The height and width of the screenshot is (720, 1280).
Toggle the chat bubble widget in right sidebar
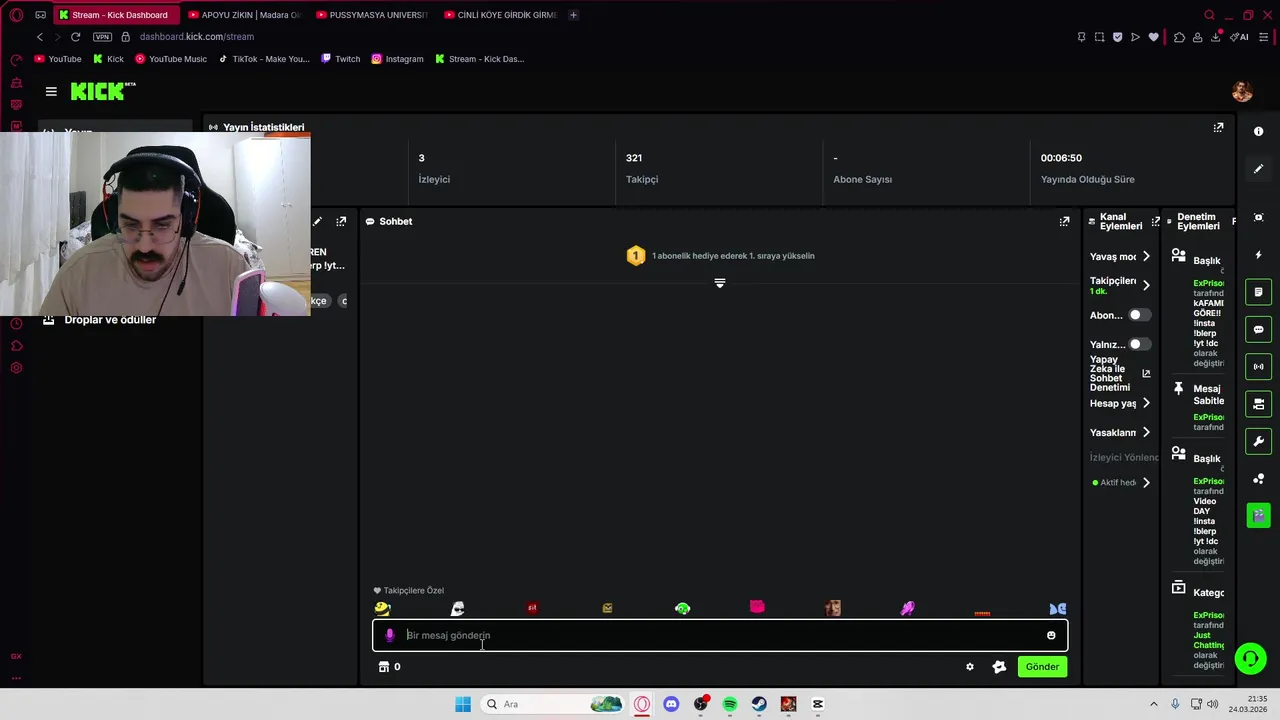(x=1258, y=330)
